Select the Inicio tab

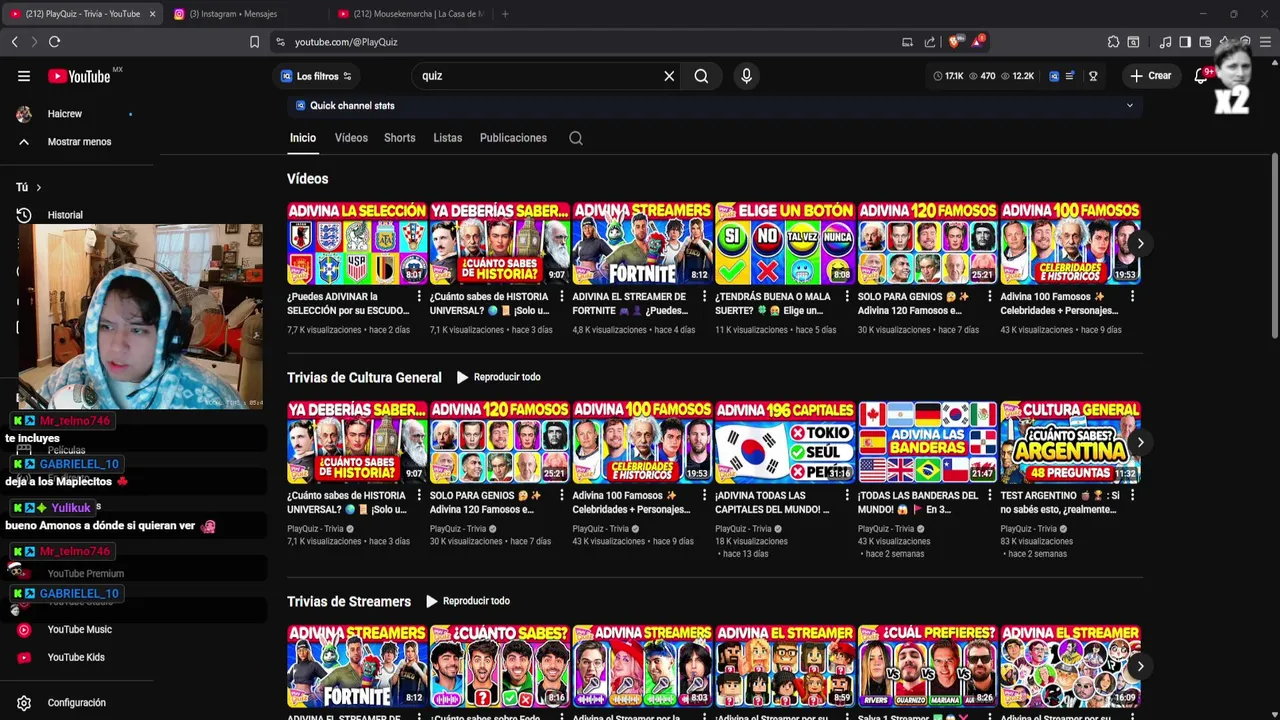point(303,138)
